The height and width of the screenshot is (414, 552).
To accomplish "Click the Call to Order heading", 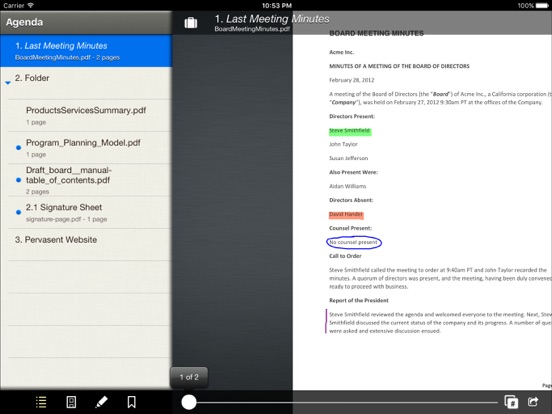I will (345, 256).
